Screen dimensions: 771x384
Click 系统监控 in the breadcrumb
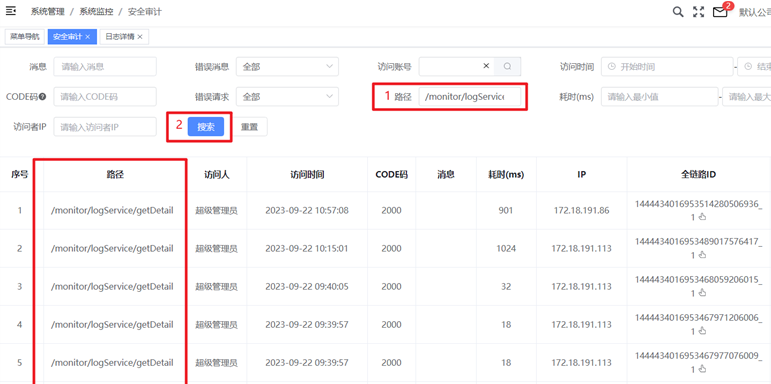click(96, 12)
